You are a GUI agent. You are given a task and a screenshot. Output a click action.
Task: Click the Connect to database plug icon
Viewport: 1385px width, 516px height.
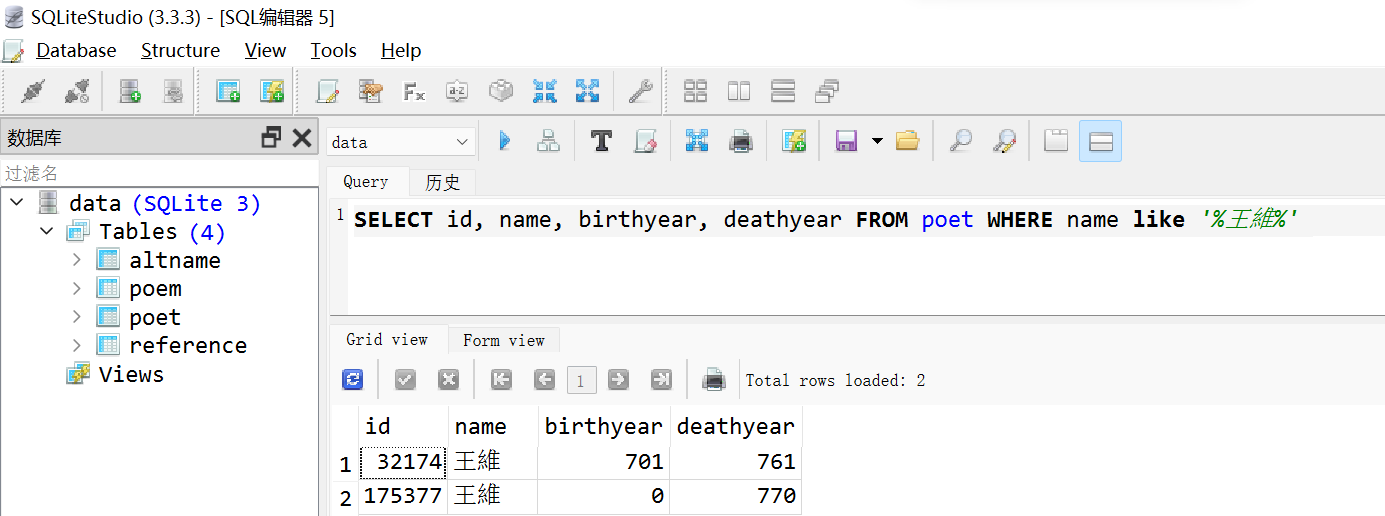pyautogui.click(x=33, y=92)
